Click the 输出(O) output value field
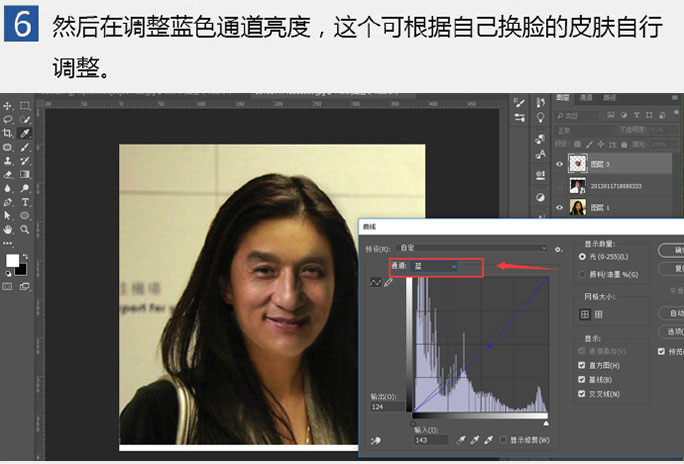Image resolution: width=684 pixels, height=464 pixels. coord(387,406)
